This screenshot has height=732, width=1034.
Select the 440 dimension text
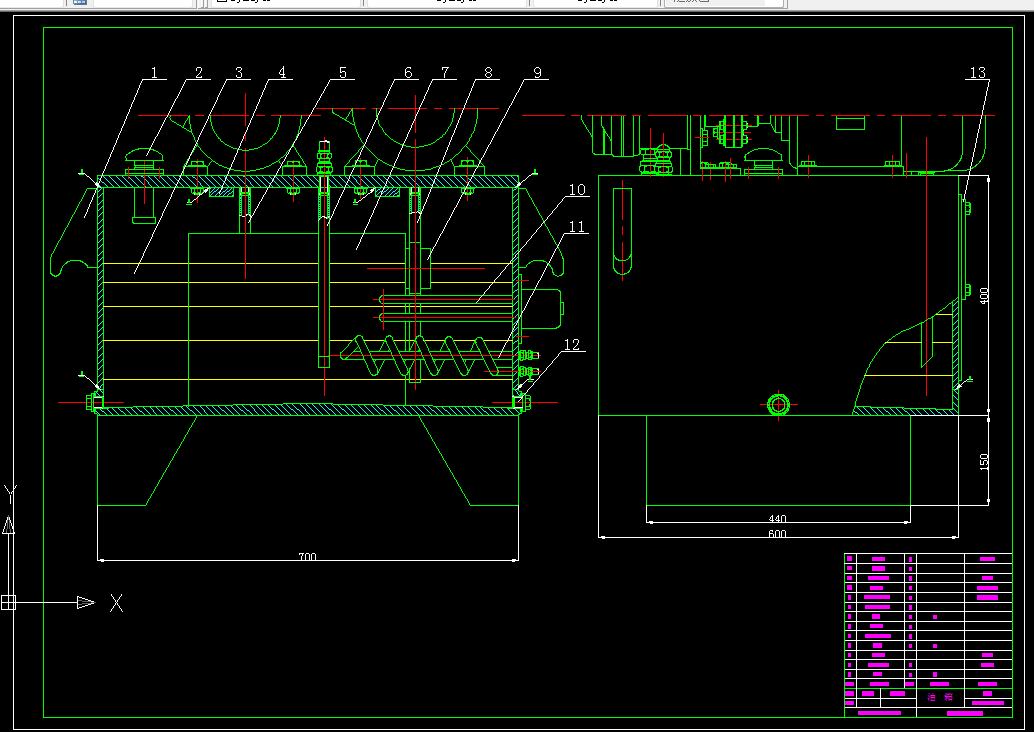(x=777, y=519)
